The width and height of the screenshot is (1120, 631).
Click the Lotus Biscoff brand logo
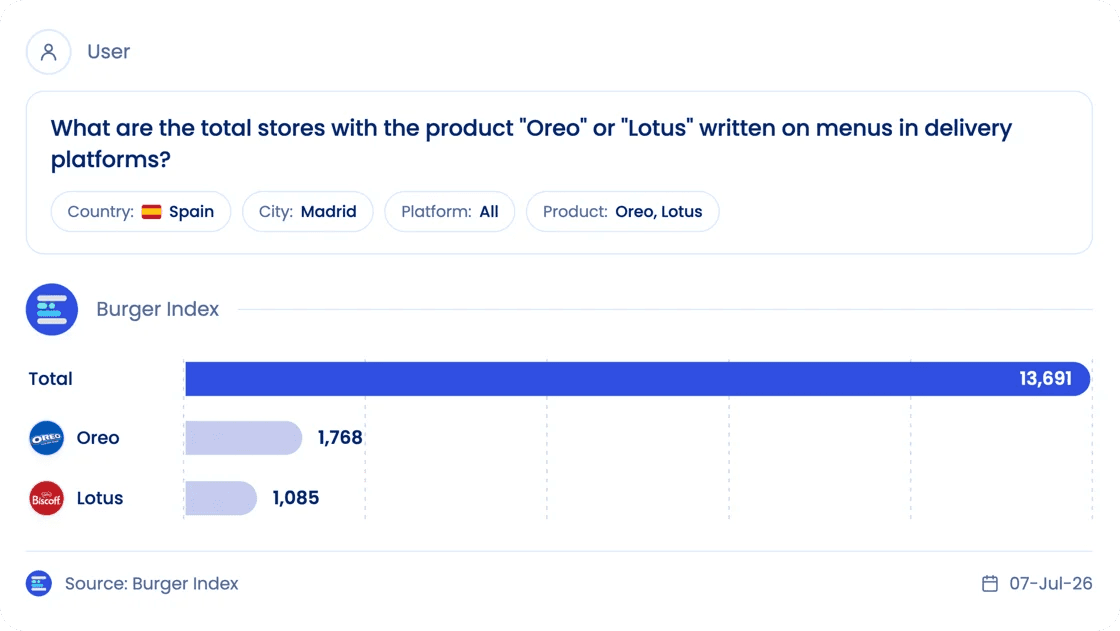point(46,498)
